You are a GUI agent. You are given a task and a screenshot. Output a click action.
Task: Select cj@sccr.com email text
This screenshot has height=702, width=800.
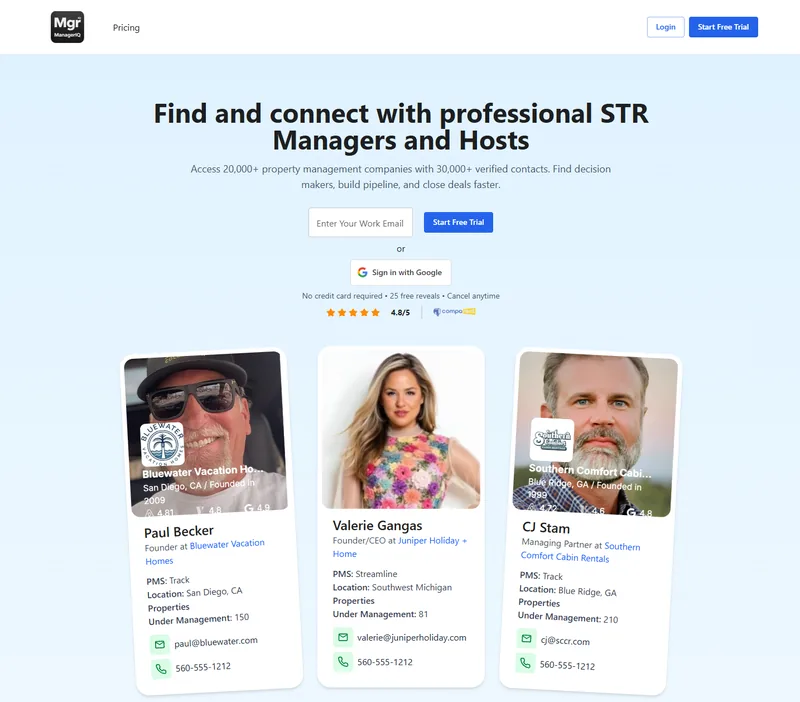pyautogui.click(x=565, y=641)
